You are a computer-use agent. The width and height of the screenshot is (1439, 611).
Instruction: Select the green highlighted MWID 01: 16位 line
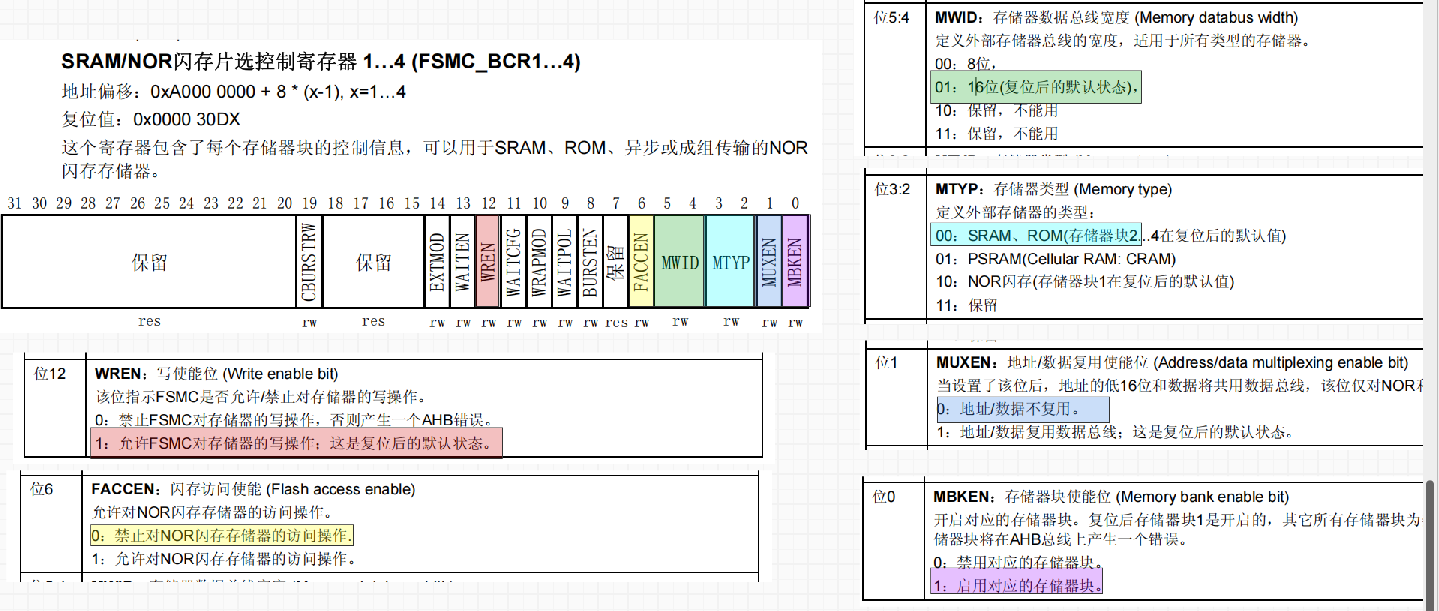coord(1037,87)
